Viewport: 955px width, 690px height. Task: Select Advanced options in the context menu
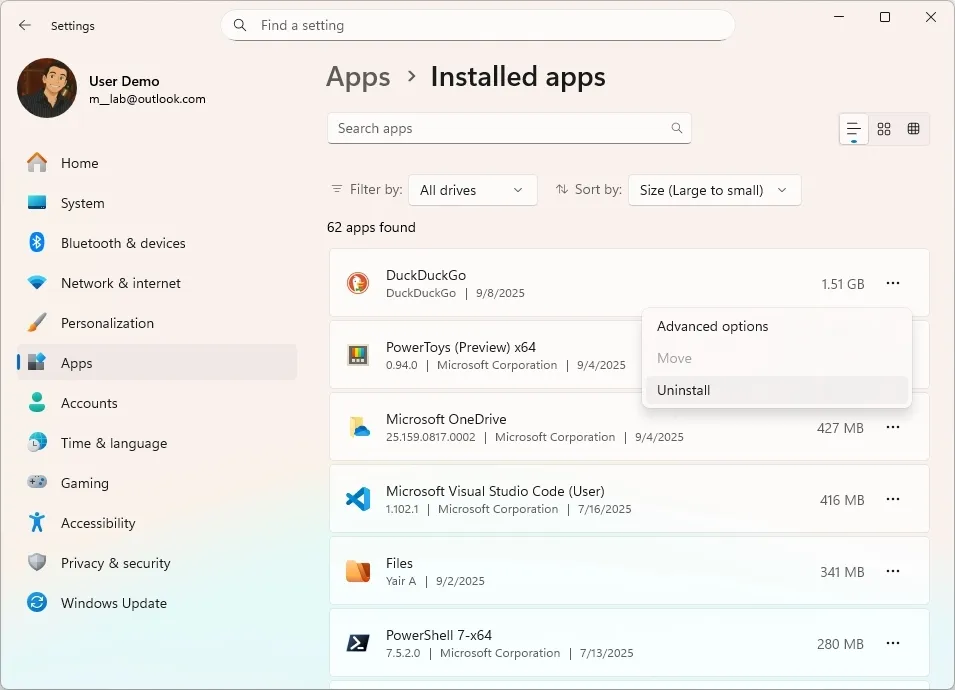click(x=712, y=326)
